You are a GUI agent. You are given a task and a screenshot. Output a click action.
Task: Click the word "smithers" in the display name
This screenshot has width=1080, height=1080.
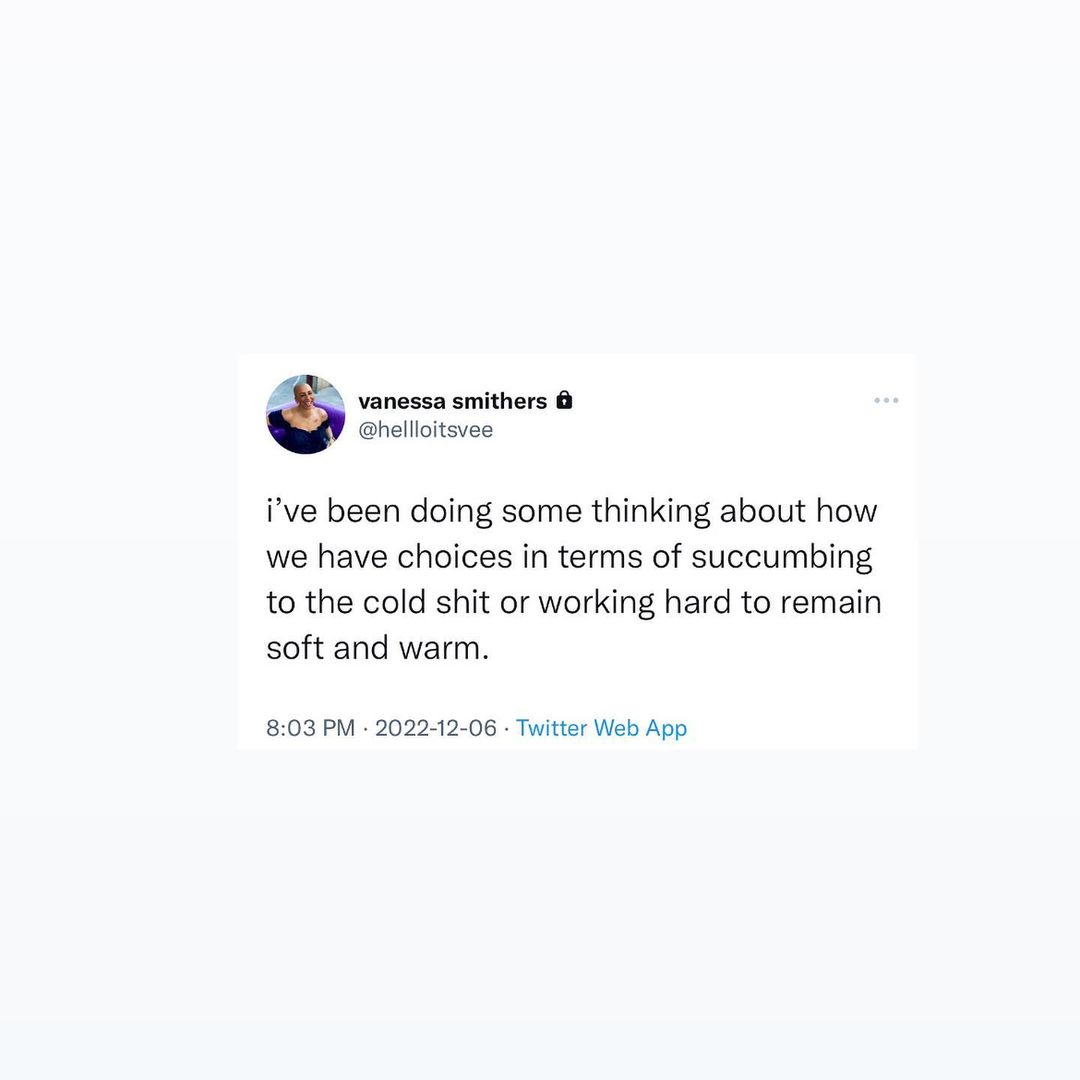499,401
